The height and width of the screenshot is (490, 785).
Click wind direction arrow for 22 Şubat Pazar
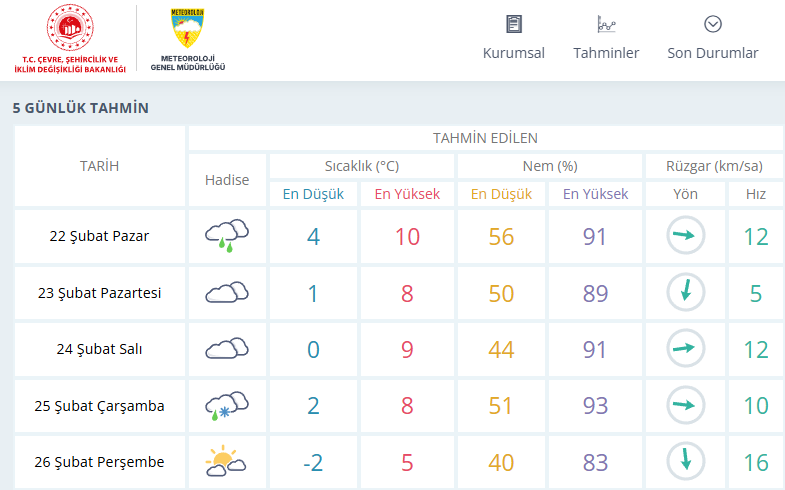pyautogui.click(x=686, y=236)
